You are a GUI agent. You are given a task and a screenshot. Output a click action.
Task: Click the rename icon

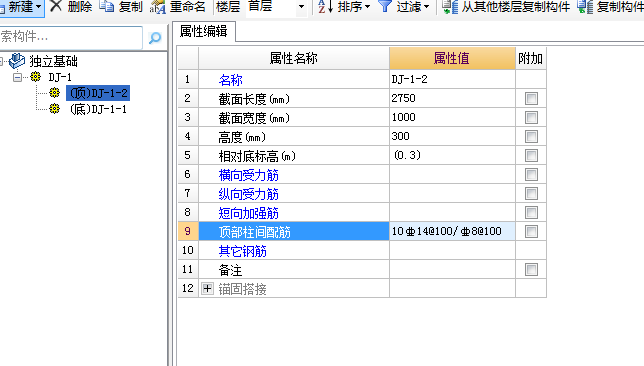157,7
